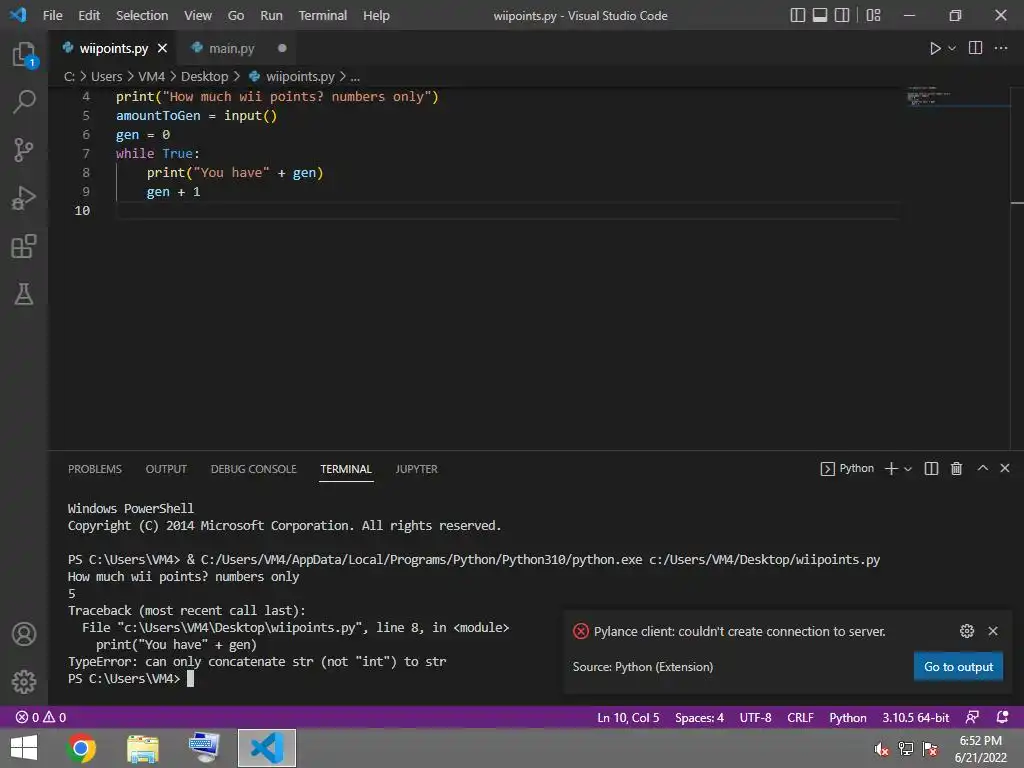Click Users in the breadcrumb path

(x=106, y=76)
